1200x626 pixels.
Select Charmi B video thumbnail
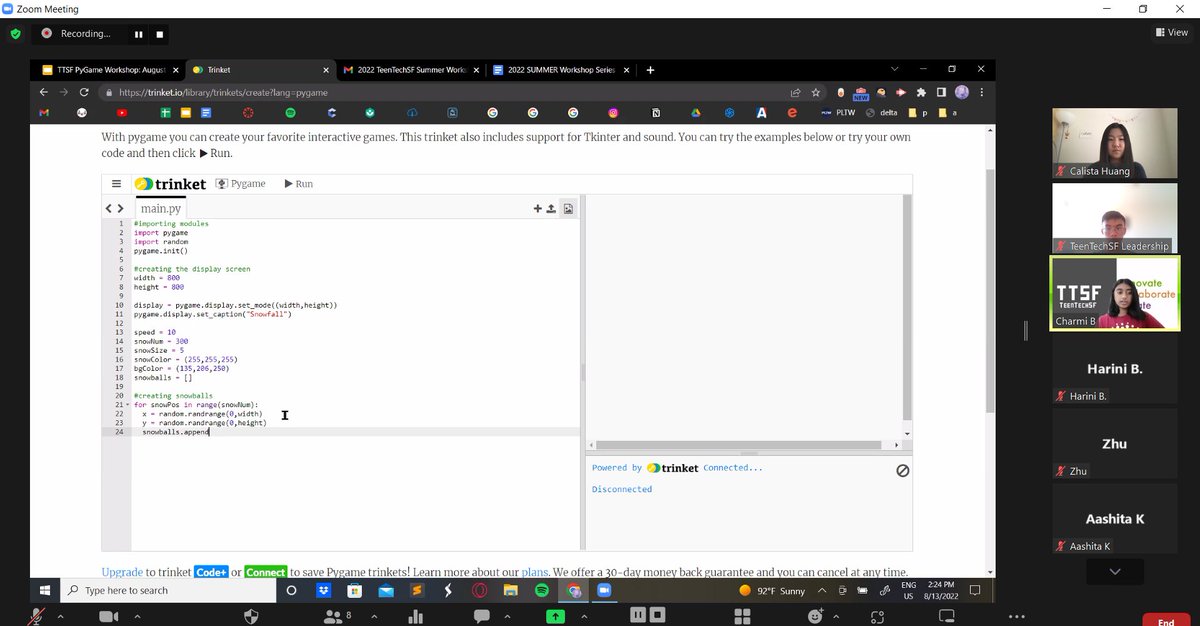pos(1114,293)
